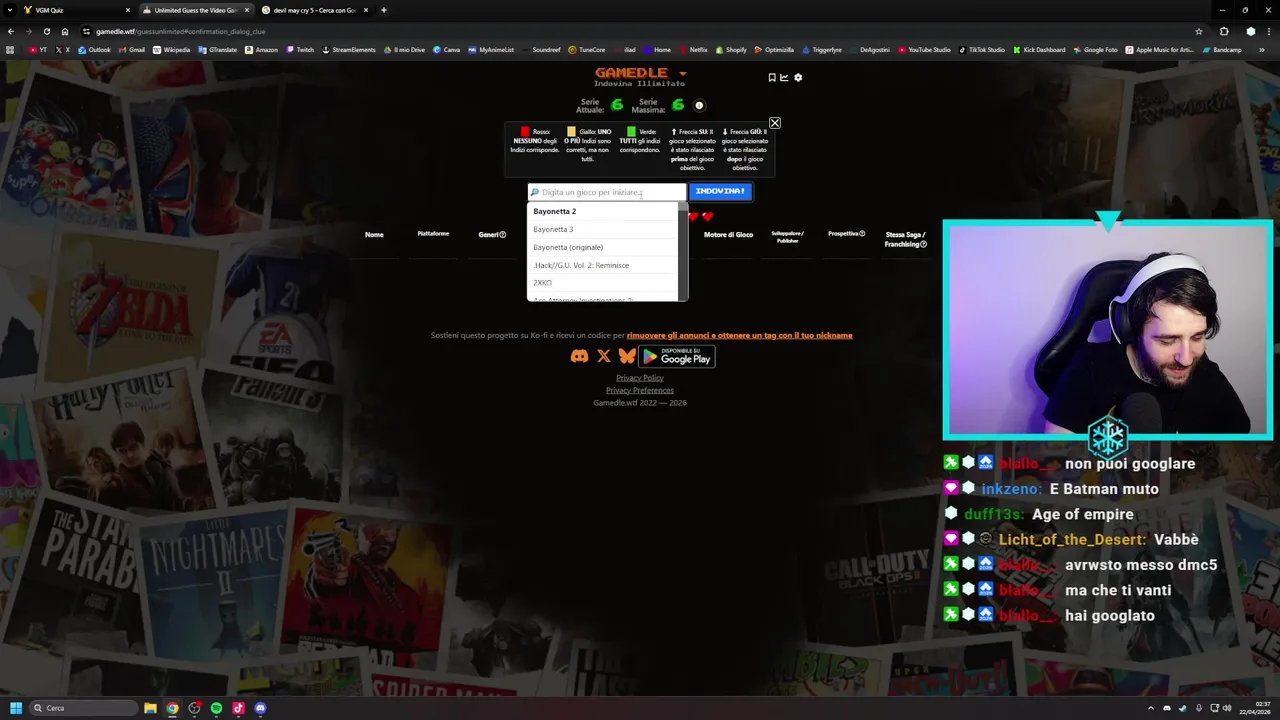The height and width of the screenshot is (720, 1280).
Task: Close the VGM Quiz tab
Action: coord(128,10)
